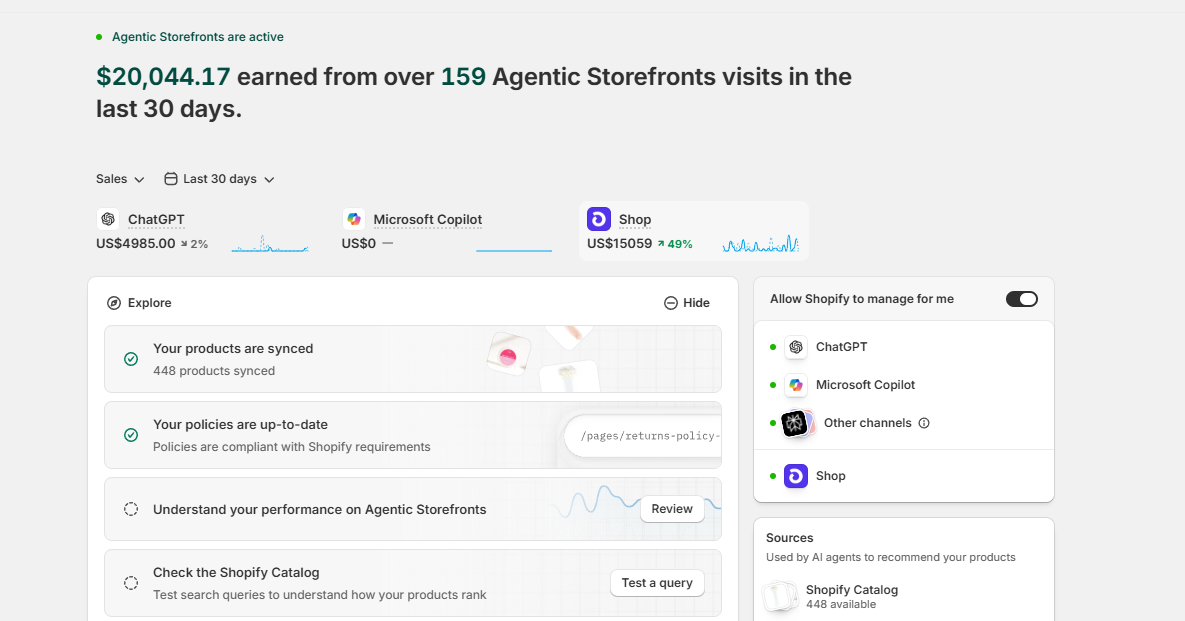Open the Your policies are up-to-date card
This screenshot has height=621, width=1185.
413,435
